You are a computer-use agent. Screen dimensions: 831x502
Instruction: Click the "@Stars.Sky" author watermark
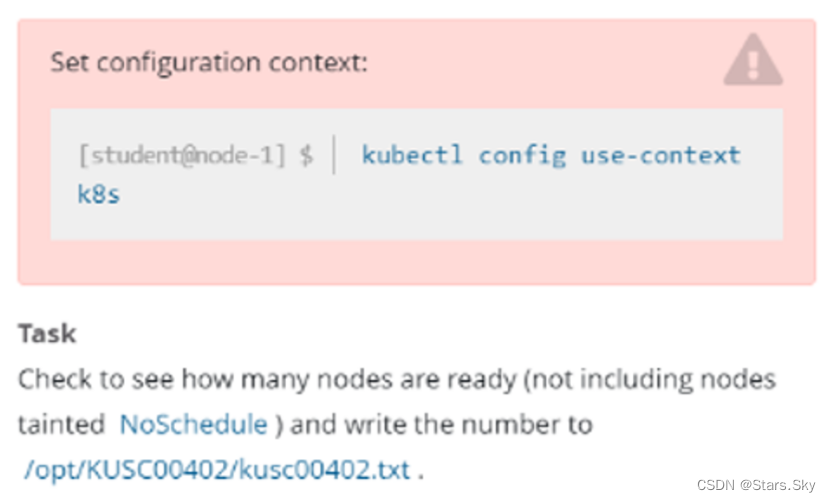pyautogui.click(x=784, y=484)
